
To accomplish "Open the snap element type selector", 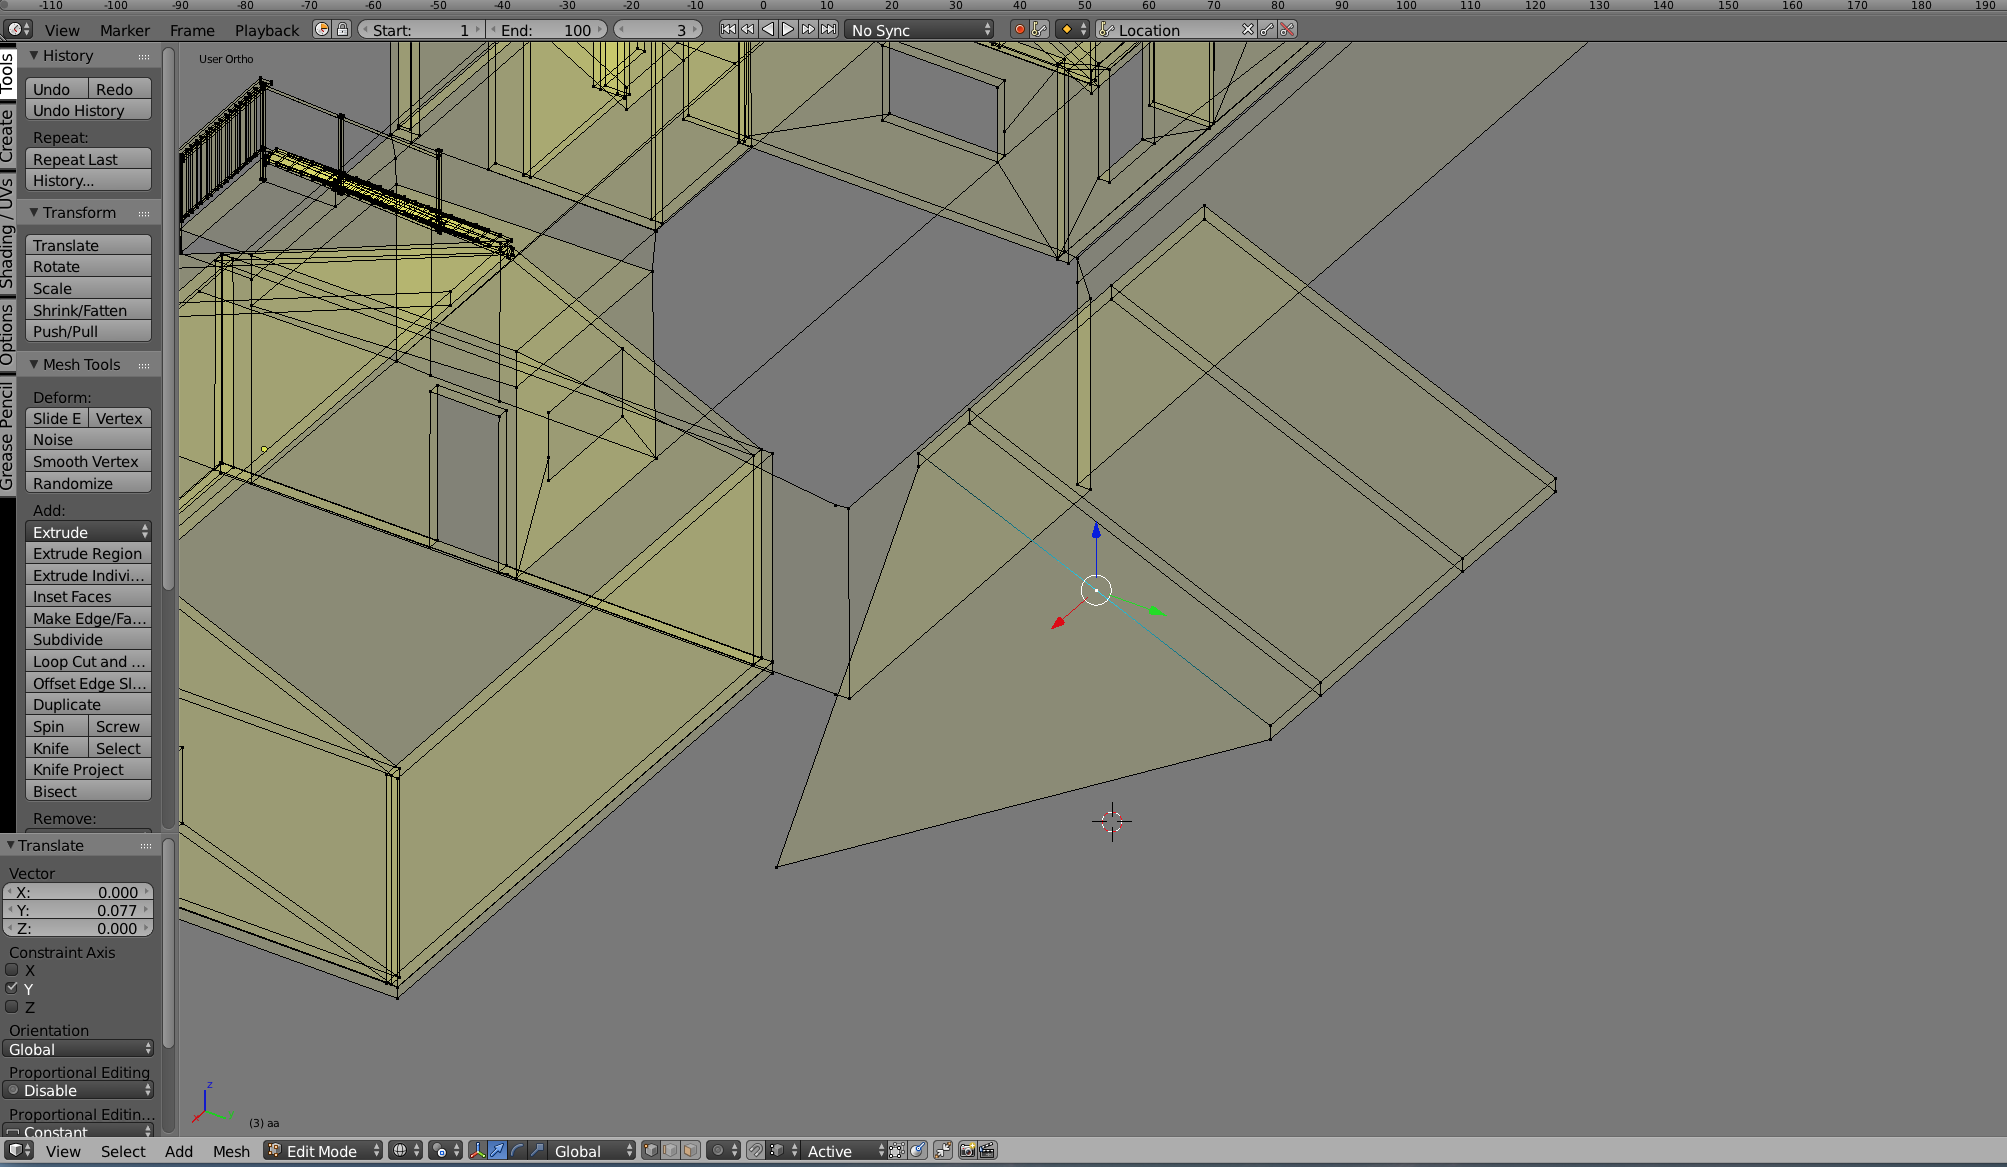I will tap(784, 1151).
